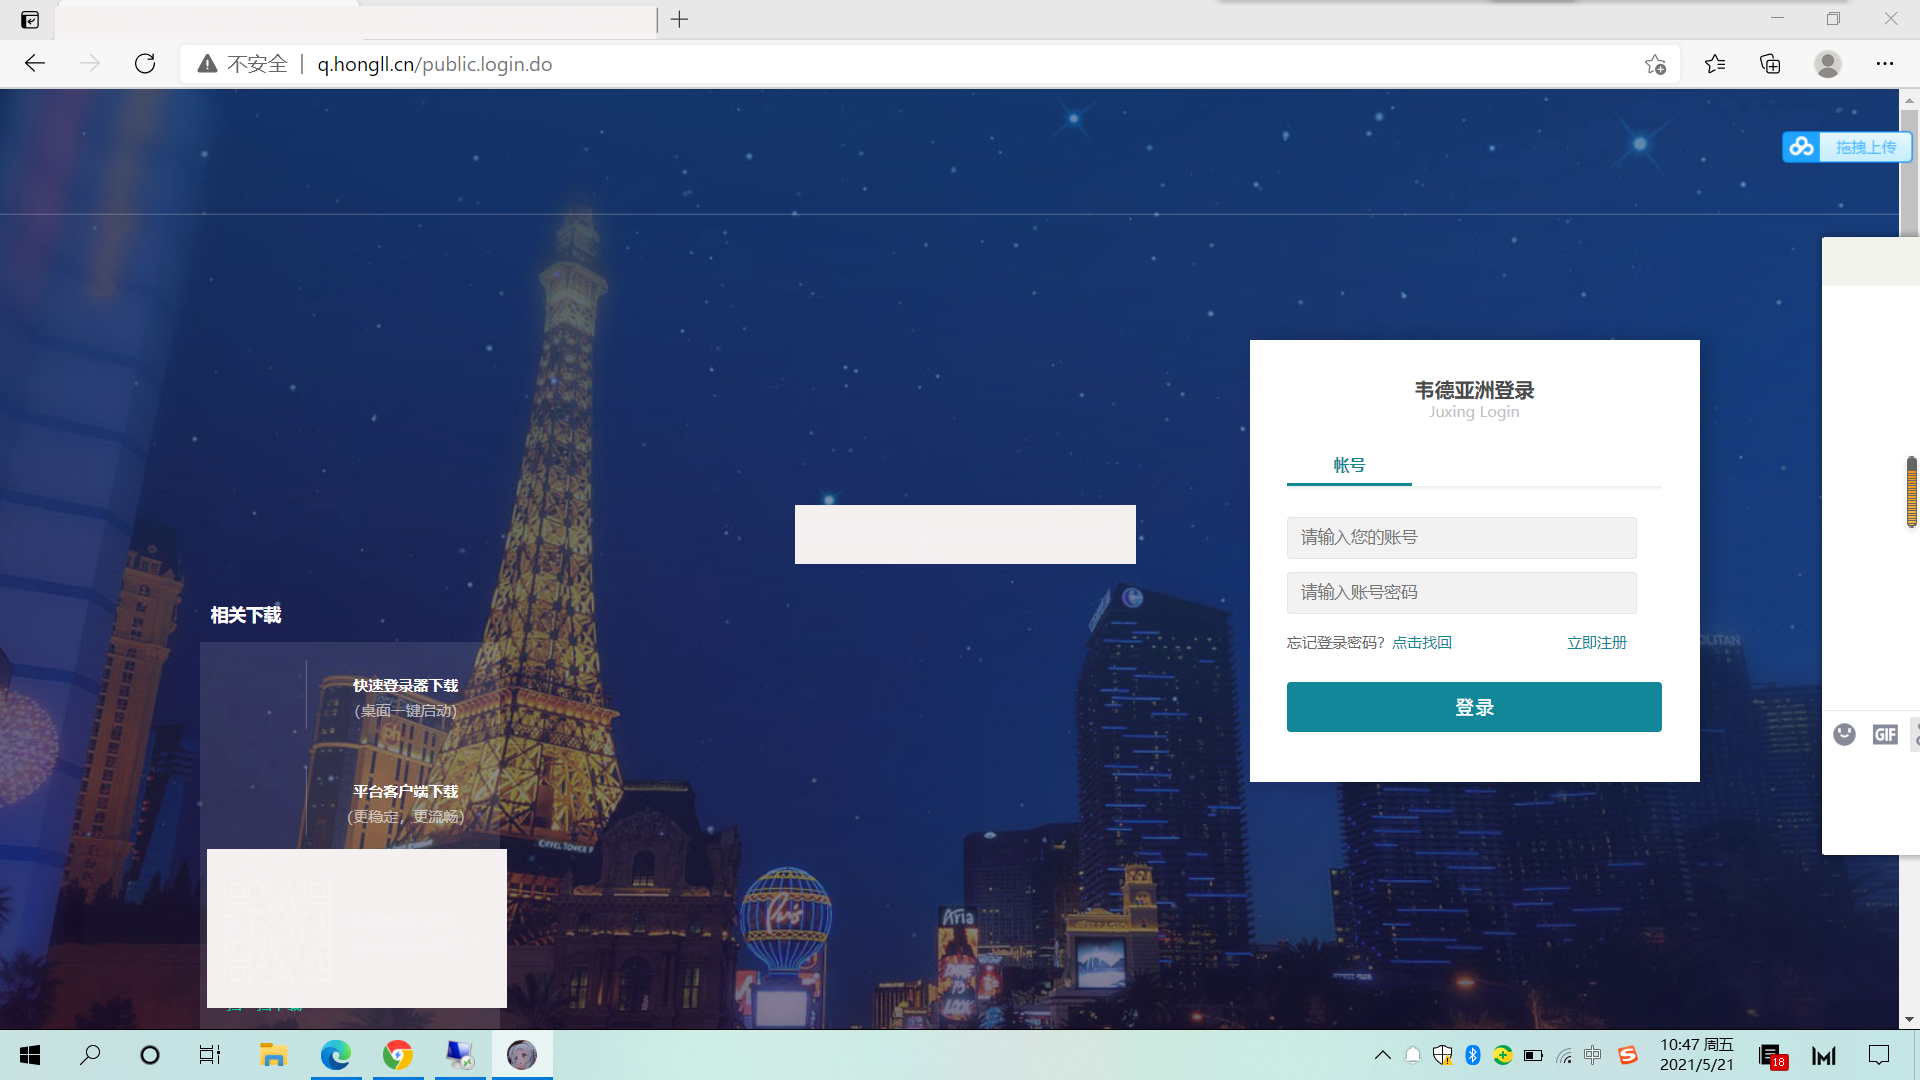The image size is (1920, 1080).
Task: Click the Baidu cloud drag-upload widget
Action: [1846, 147]
